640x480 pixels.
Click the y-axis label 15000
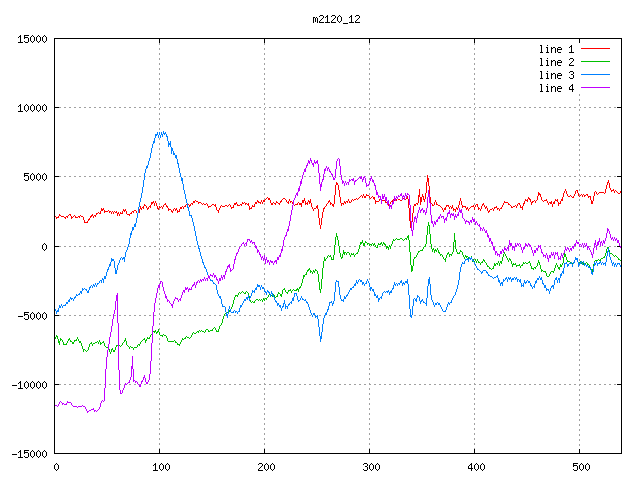coord(32,39)
